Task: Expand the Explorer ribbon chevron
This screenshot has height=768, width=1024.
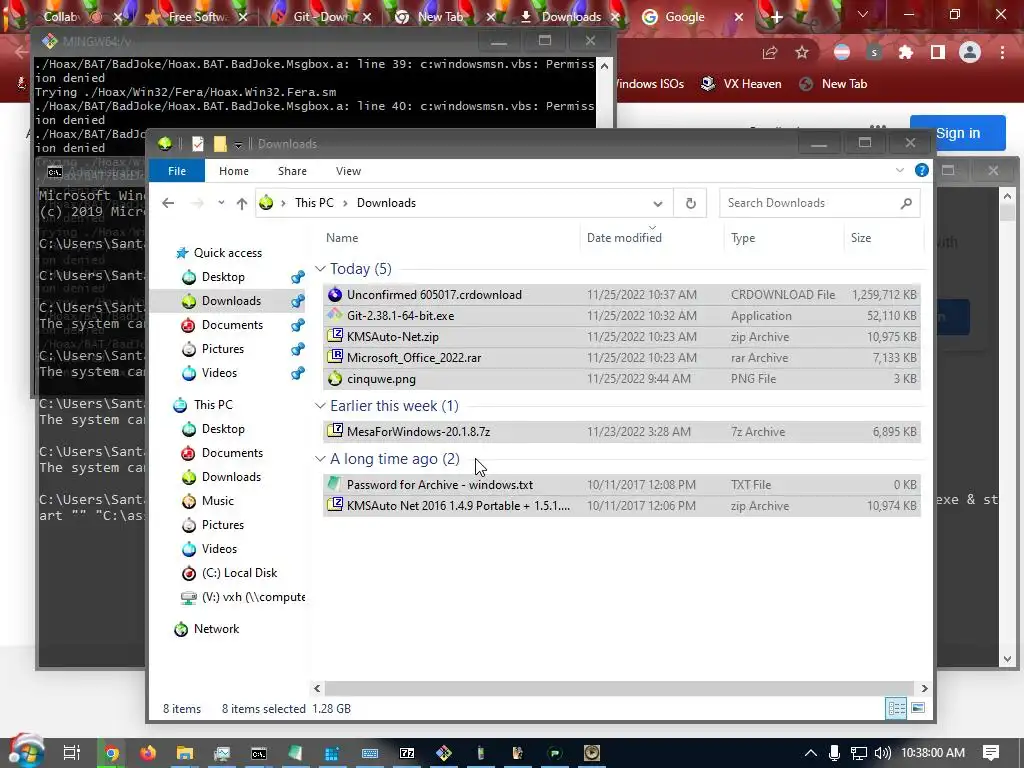Action: [x=900, y=170]
